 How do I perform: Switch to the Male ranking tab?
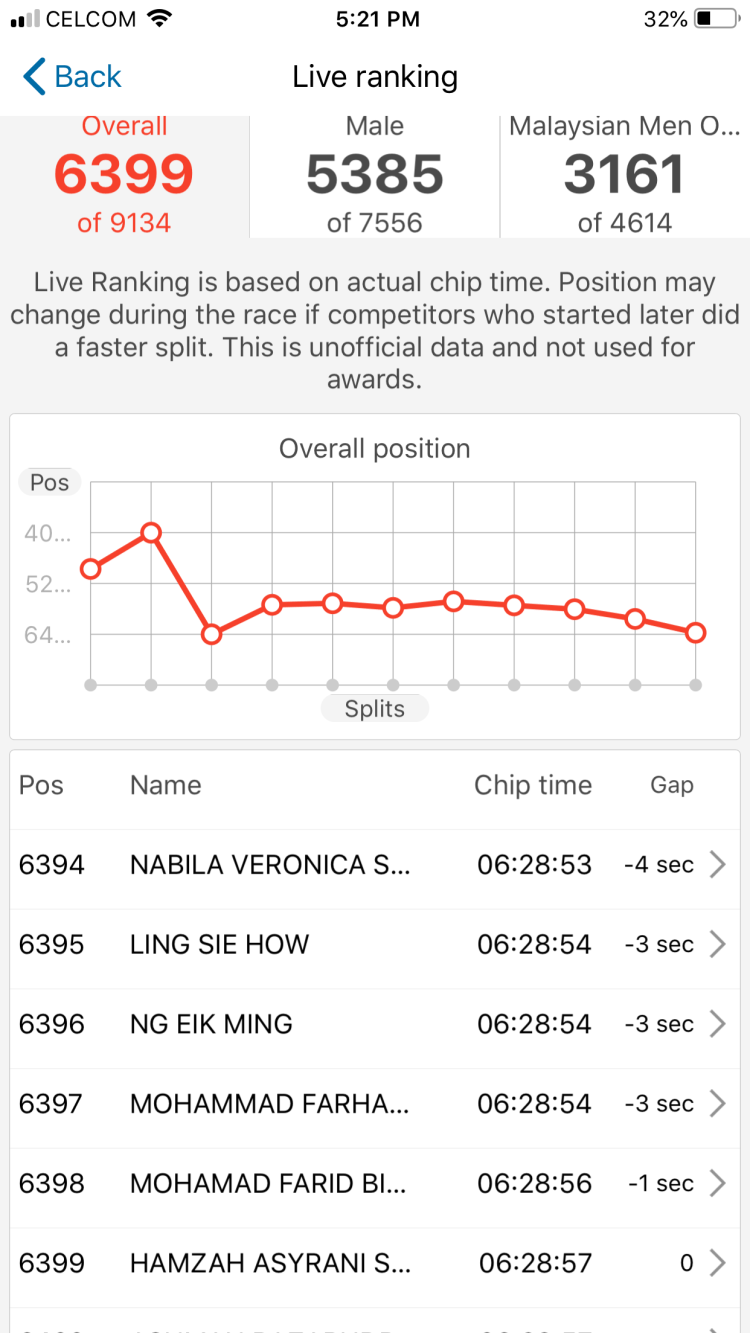(375, 176)
